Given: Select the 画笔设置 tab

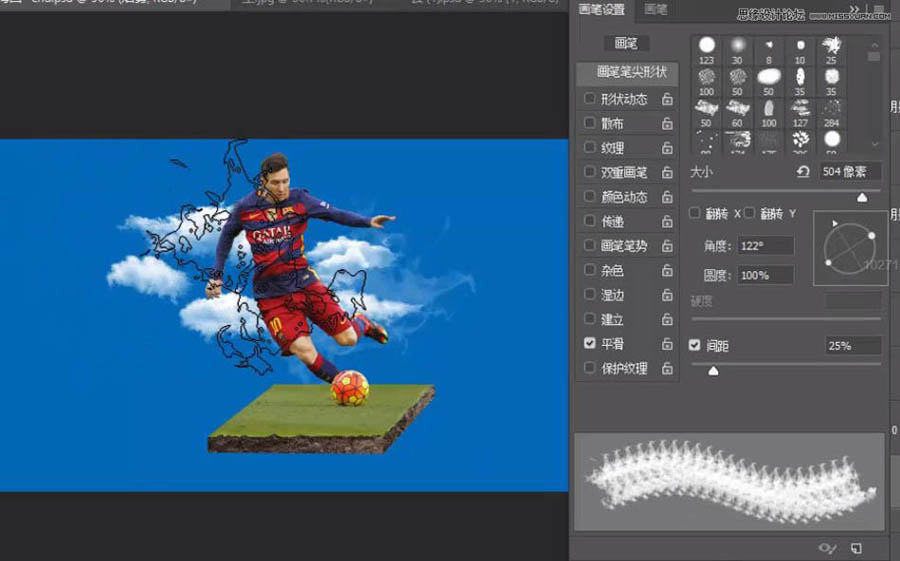Looking at the screenshot, I should [602, 10].
